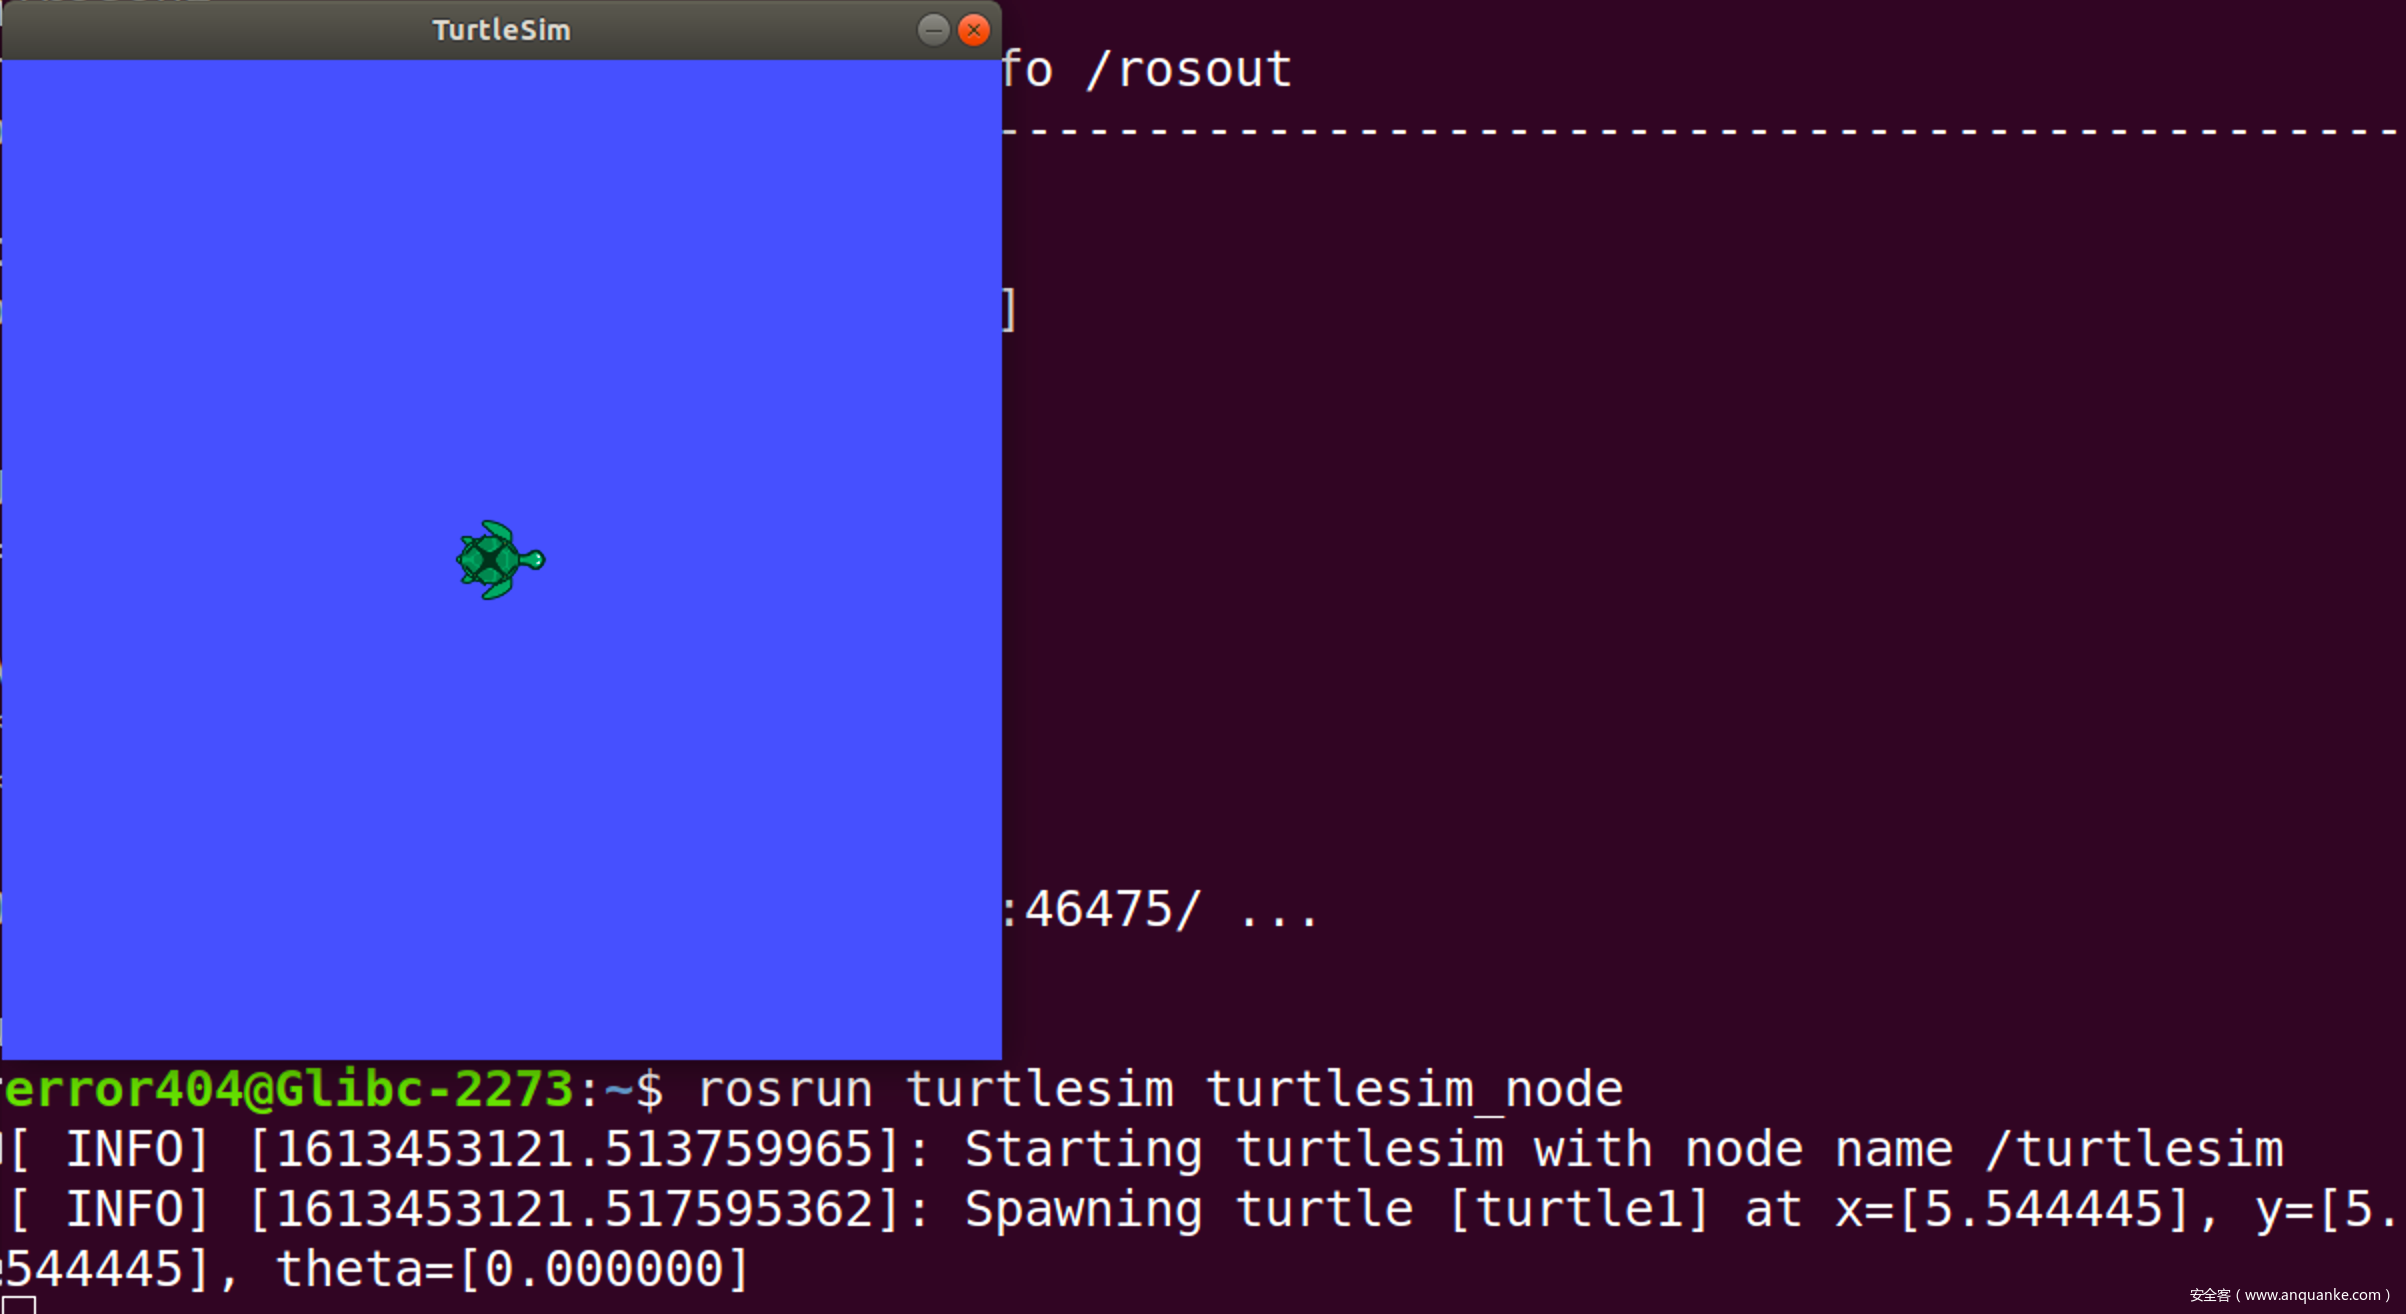Click the 46475/ port text
Viewport: 2406px width, 1314px height.
1112,910
